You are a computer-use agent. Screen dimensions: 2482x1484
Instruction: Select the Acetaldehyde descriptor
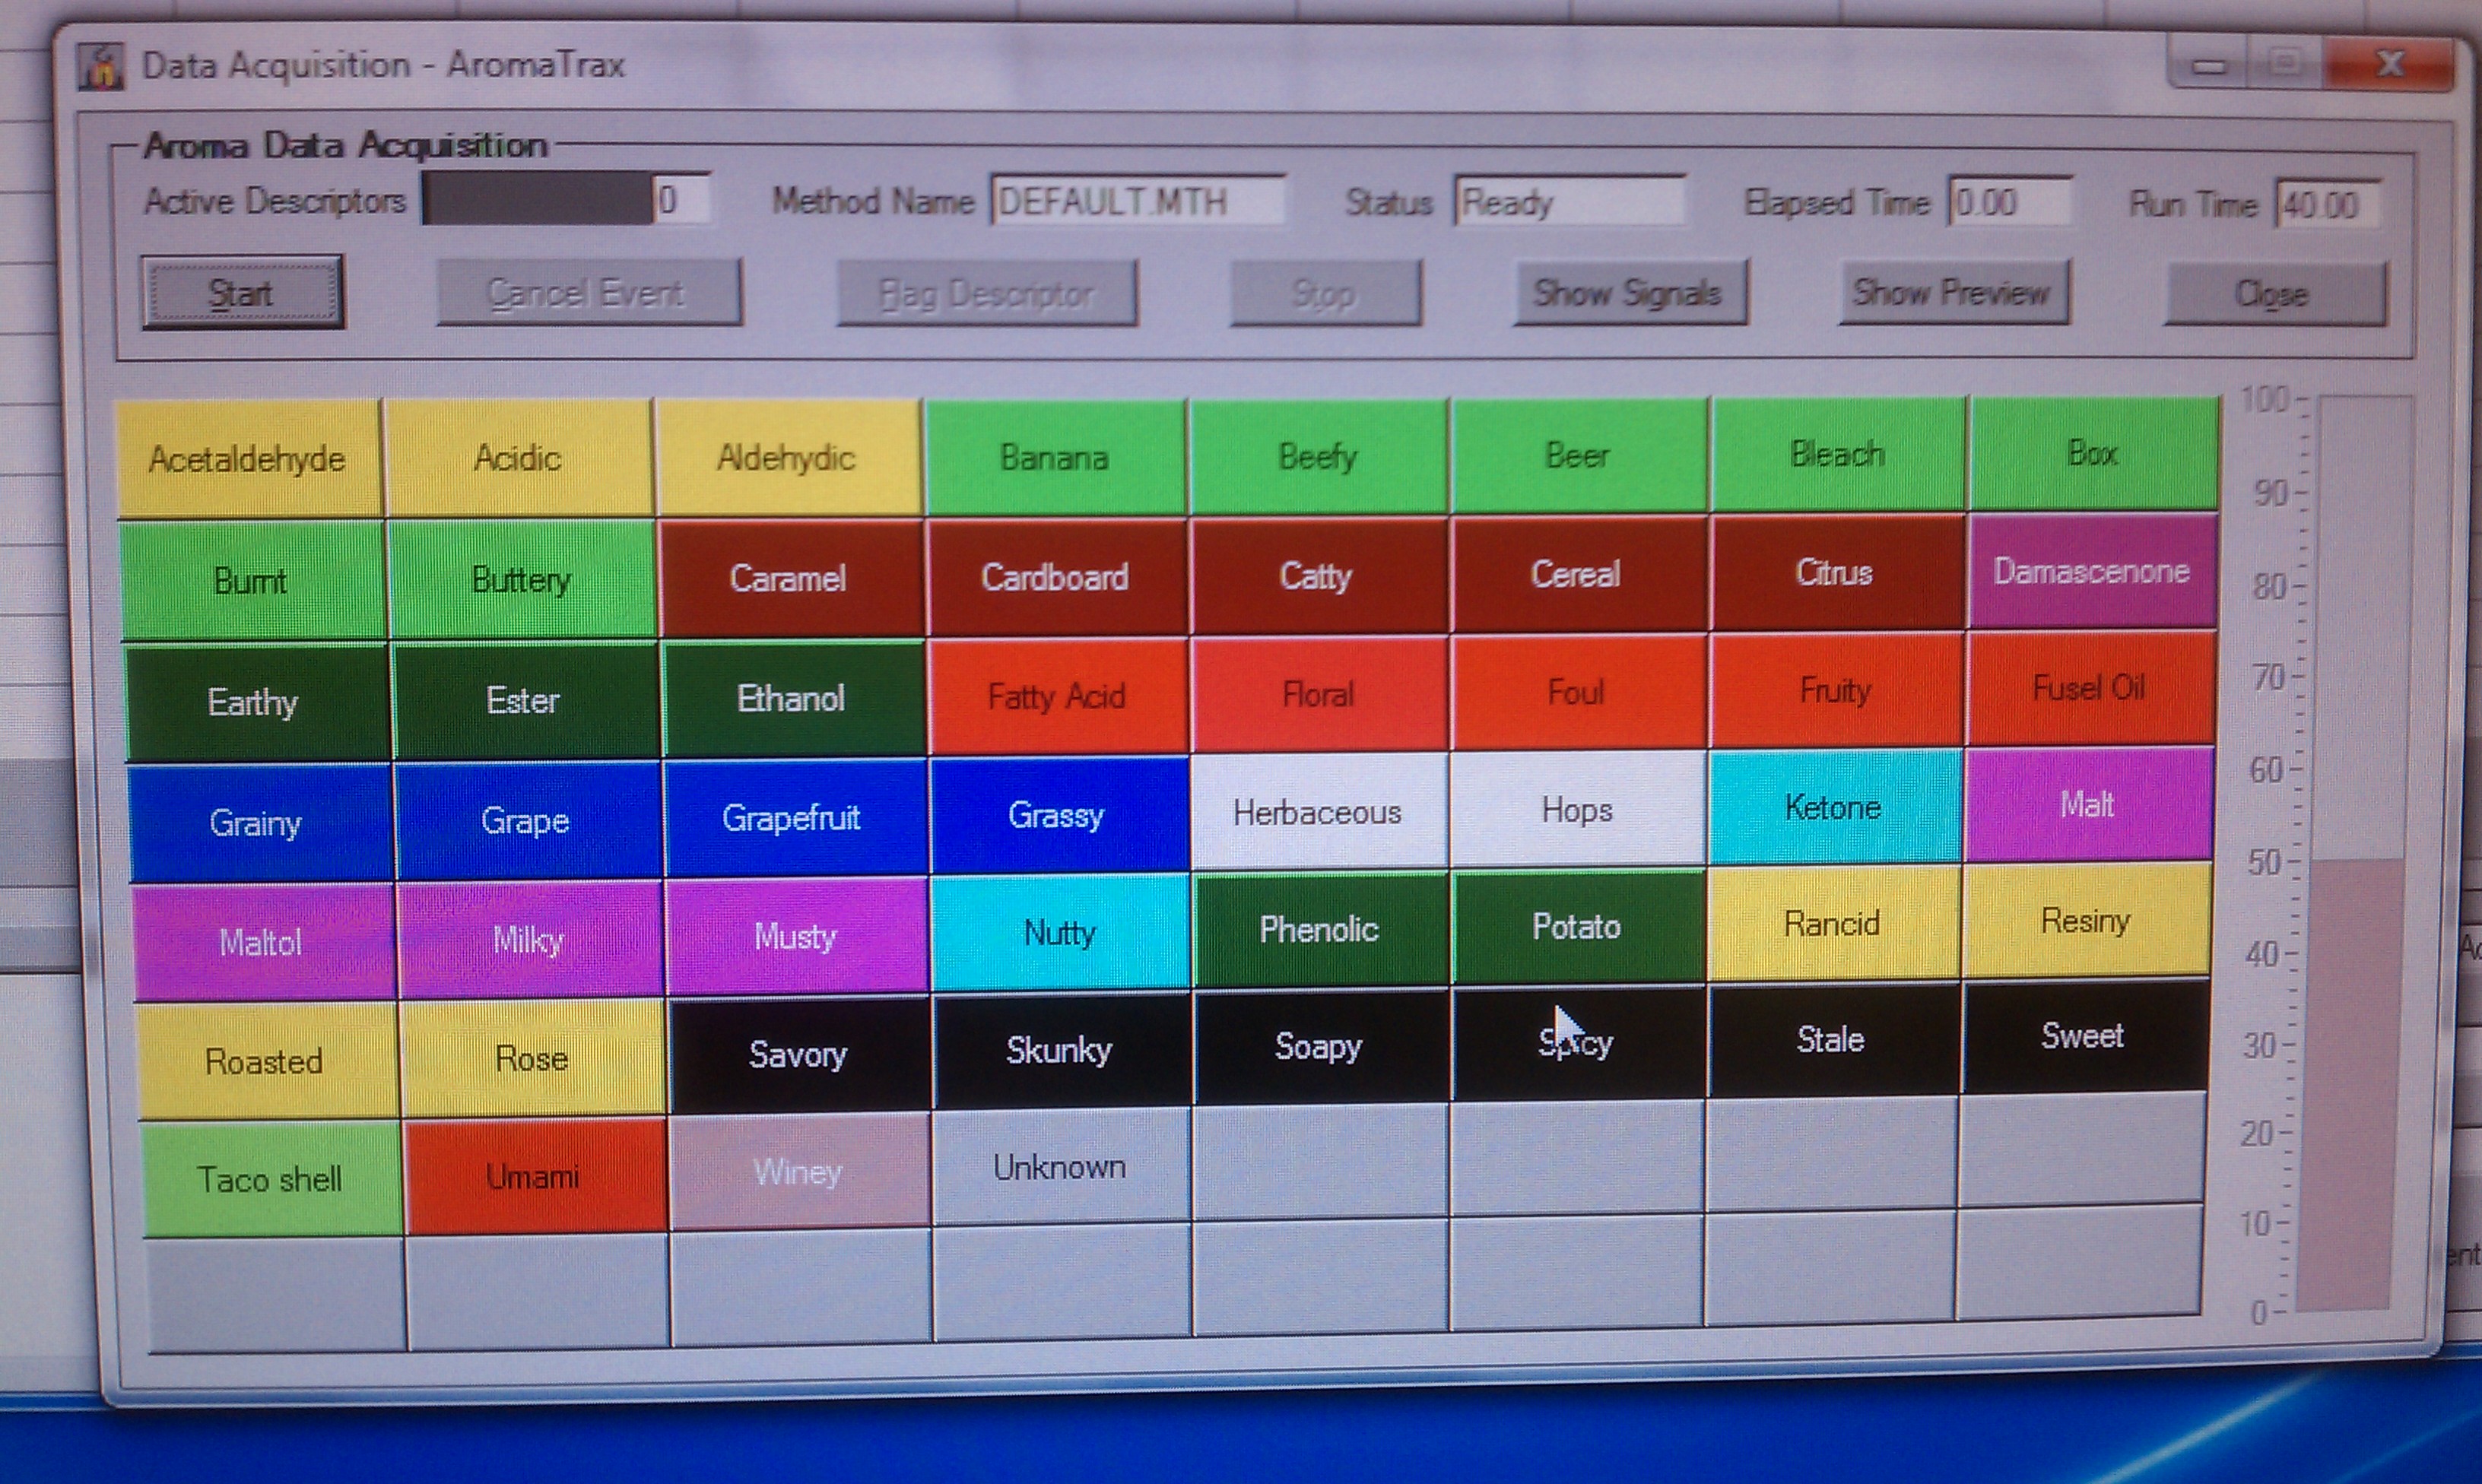click(249, 459)
